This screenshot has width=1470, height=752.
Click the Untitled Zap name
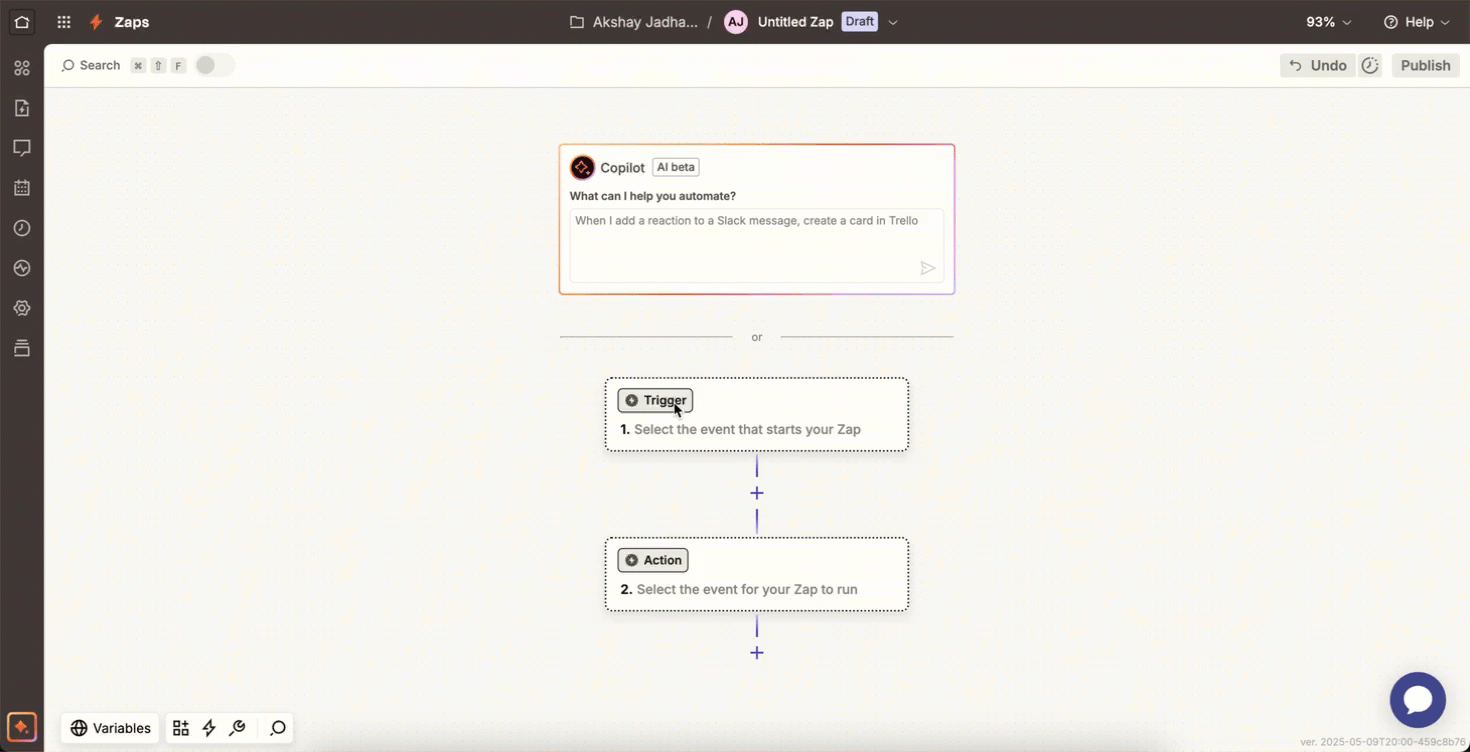[x=795, y=22]
